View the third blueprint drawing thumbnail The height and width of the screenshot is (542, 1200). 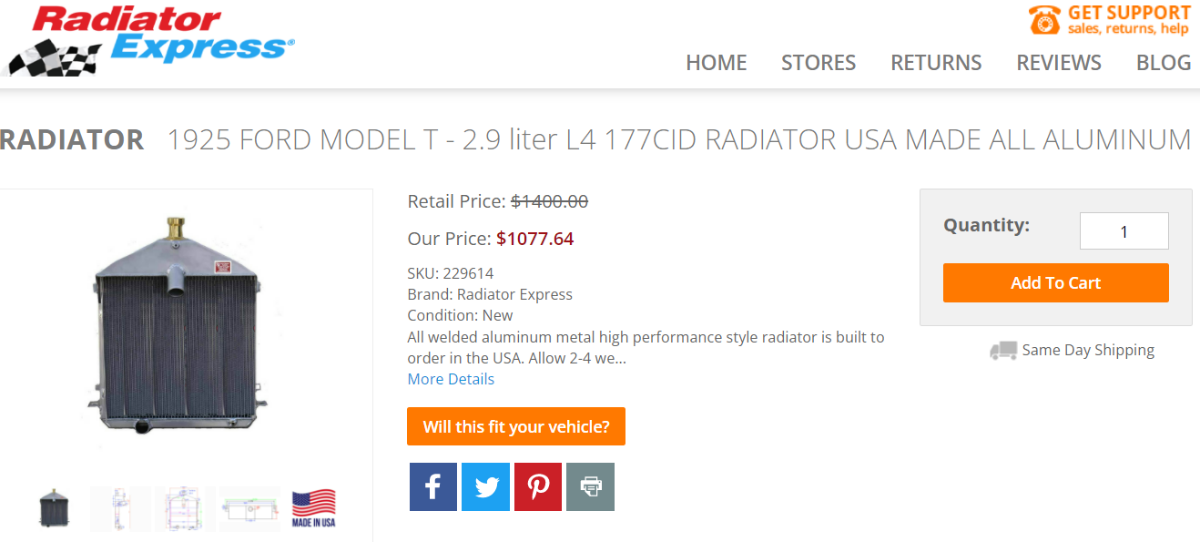pyautogui.click(x=185, y=508)
